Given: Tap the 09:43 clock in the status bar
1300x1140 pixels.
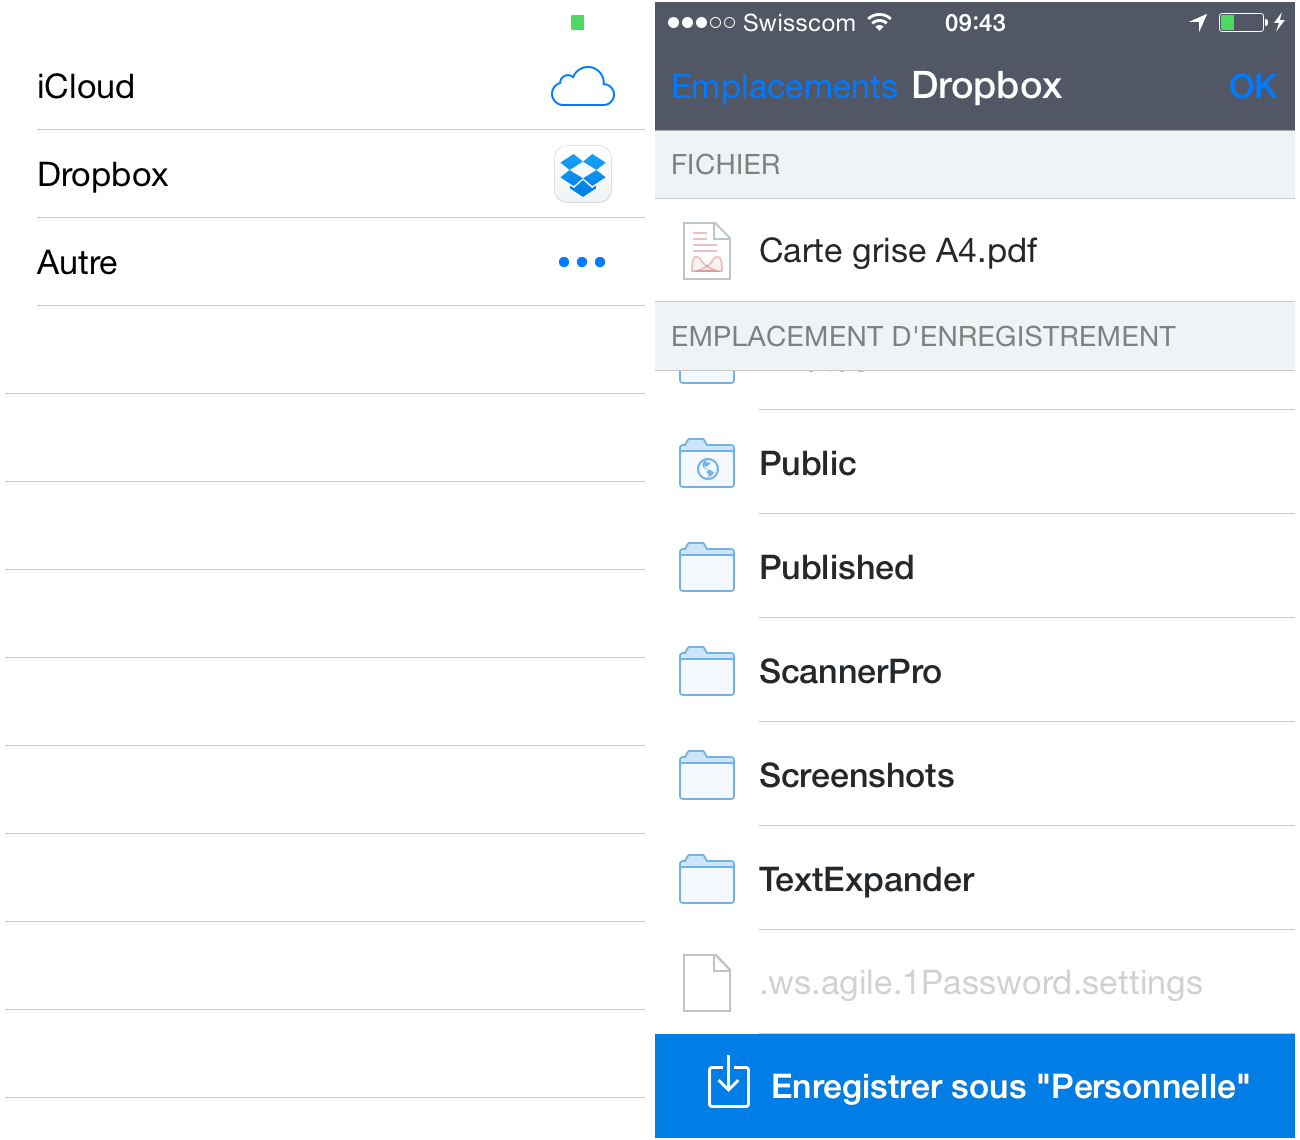Looking at the screenshot, I should tap(975, 22).
